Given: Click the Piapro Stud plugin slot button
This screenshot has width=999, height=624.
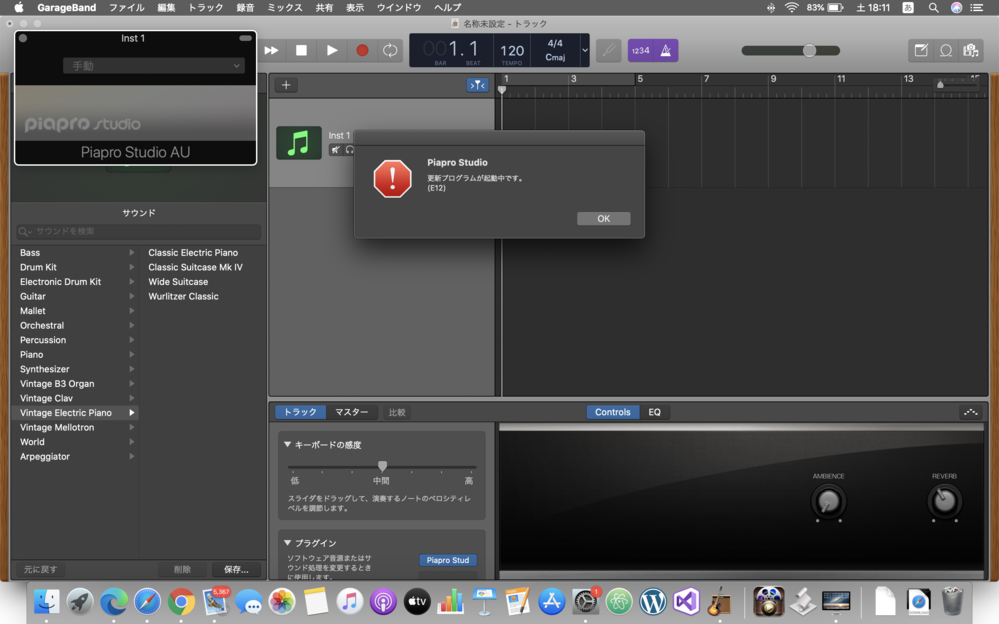Looking at the screenshot, I should (x=448, y=560).
